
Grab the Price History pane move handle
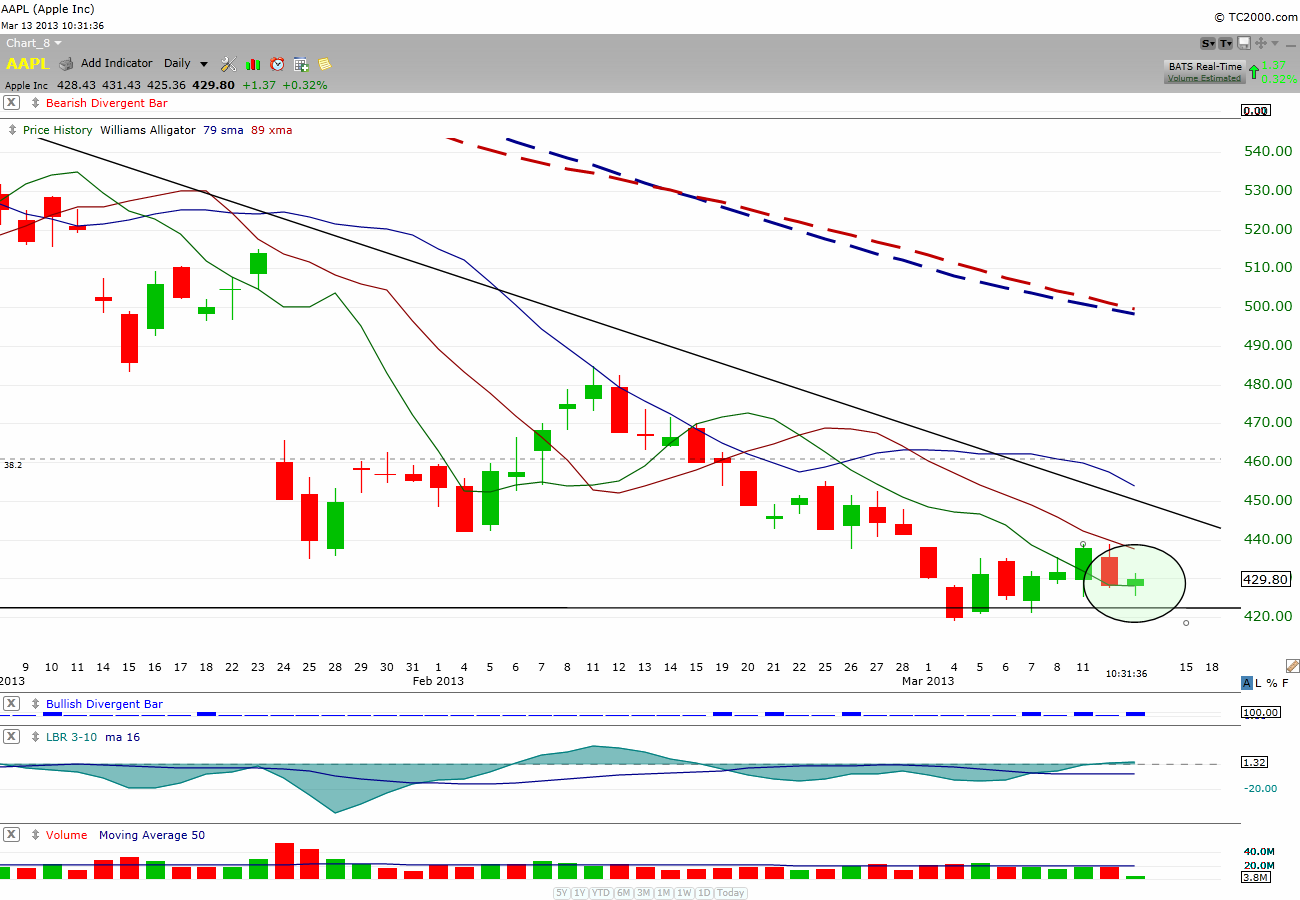point(13,130)
